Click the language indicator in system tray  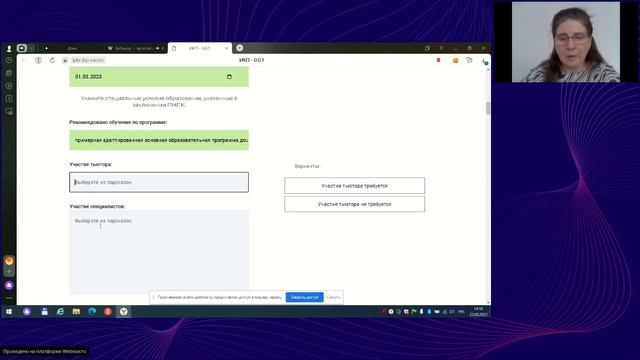point(461,311)
